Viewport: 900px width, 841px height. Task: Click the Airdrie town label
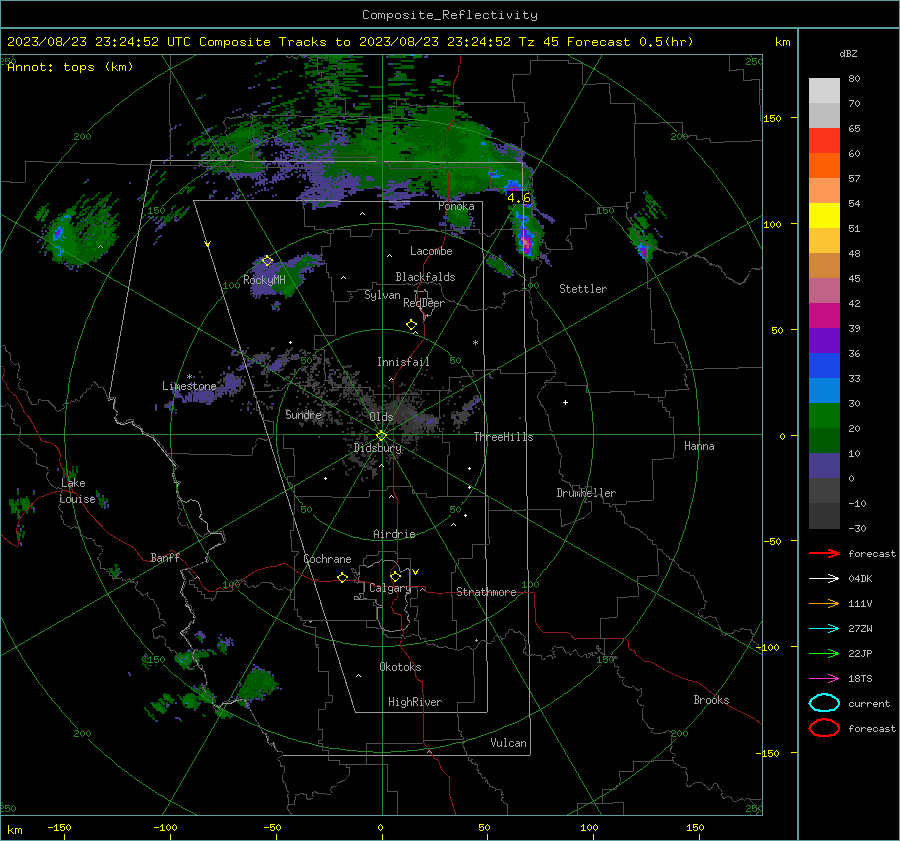394,534
